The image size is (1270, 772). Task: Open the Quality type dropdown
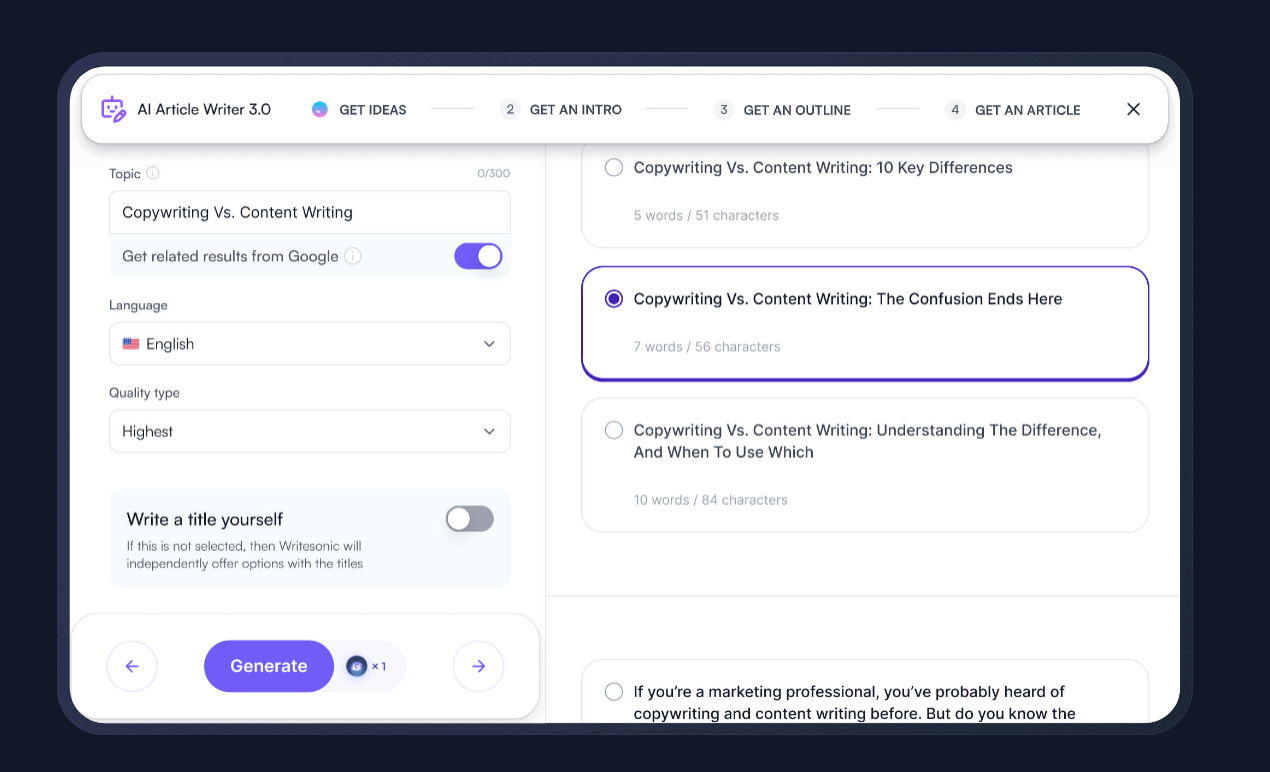pyautogui.click(x=310, y=431)
